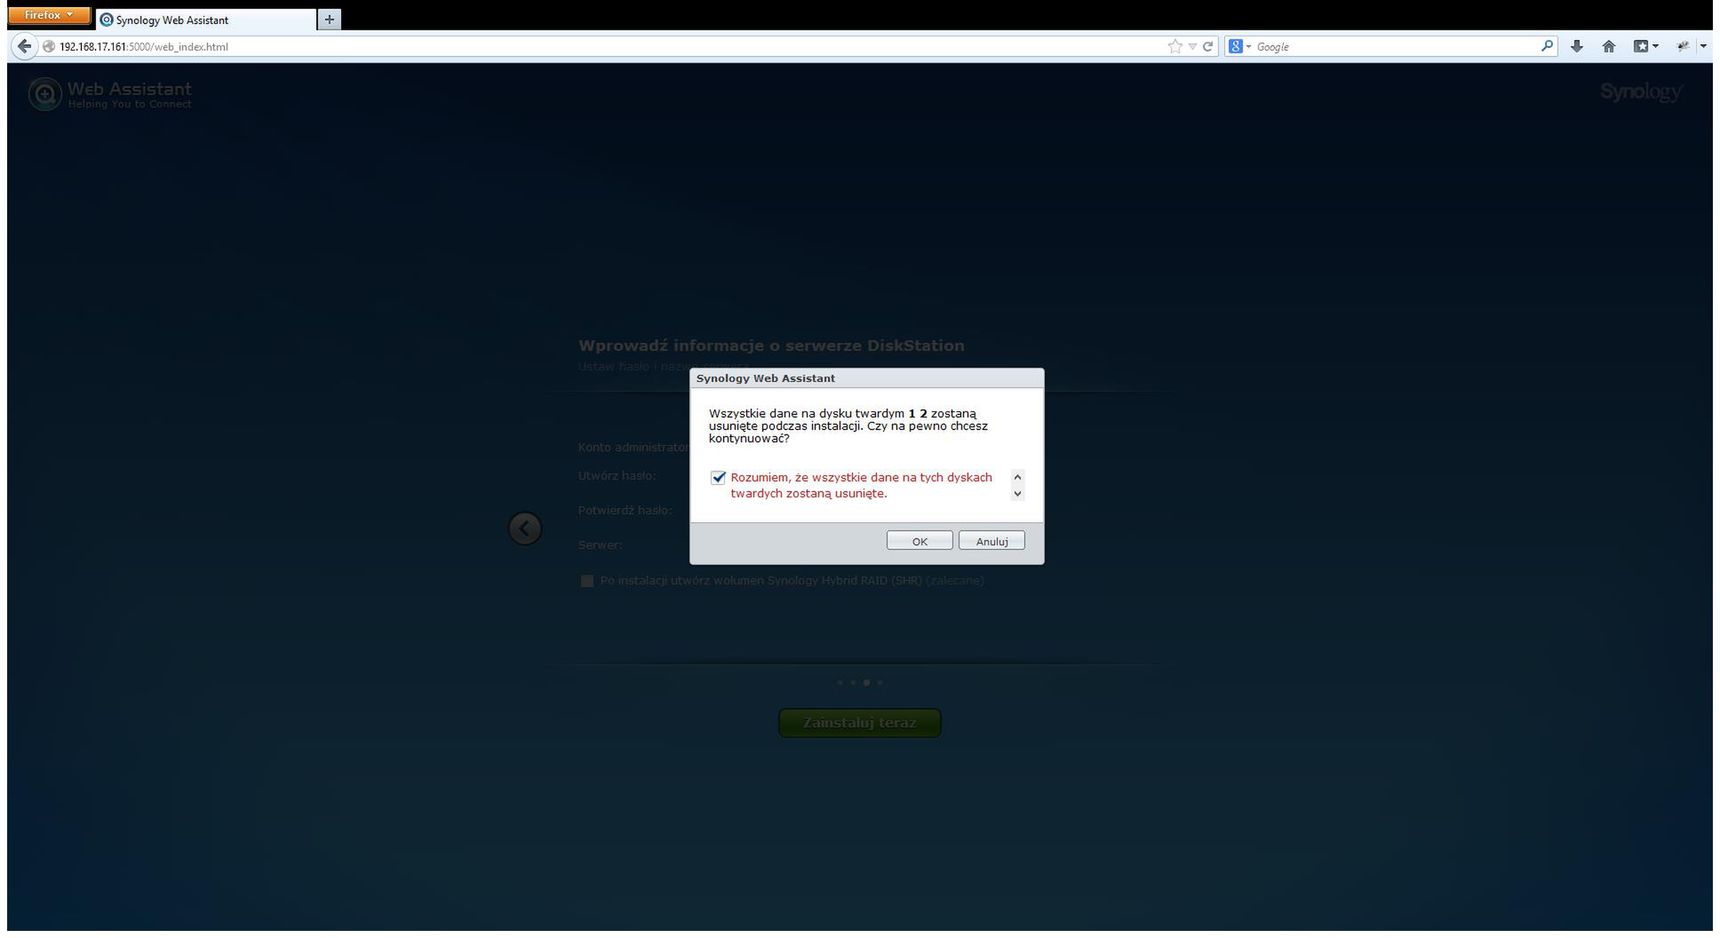Viewport: 1720px width, 938px height.
Task: Click the Synology Web Assistant dialog title bar
Action: coord(866,378)
